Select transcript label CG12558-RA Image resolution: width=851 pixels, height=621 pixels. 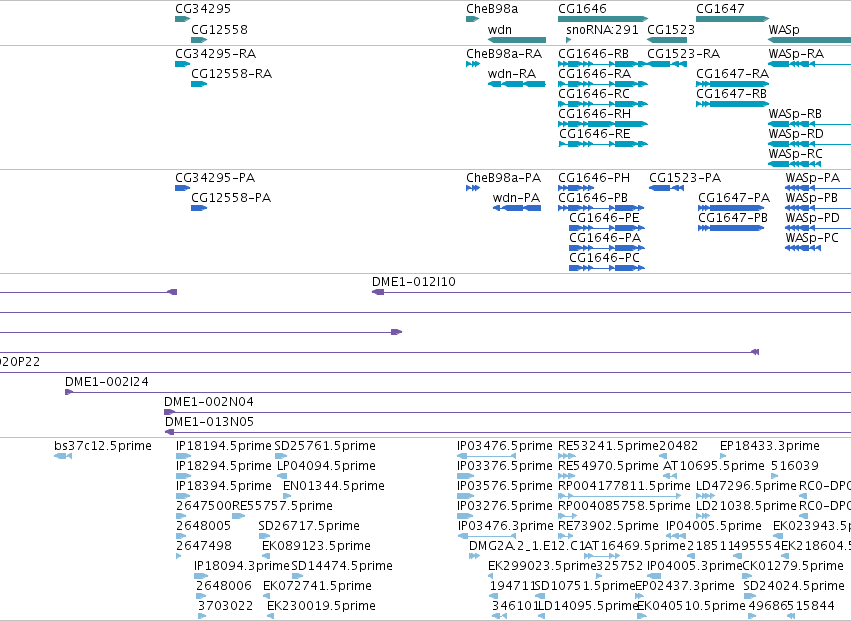[231, 74]
